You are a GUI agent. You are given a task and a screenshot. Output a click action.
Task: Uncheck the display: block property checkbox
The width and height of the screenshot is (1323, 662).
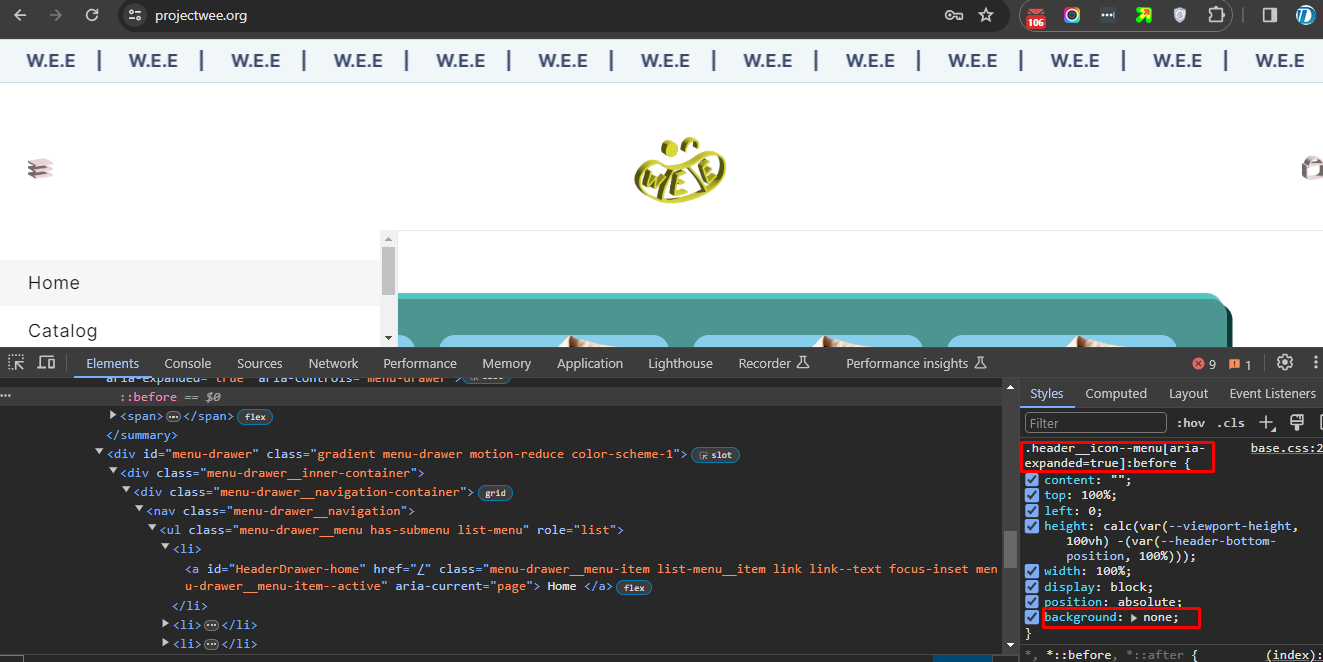point(1032,587)
